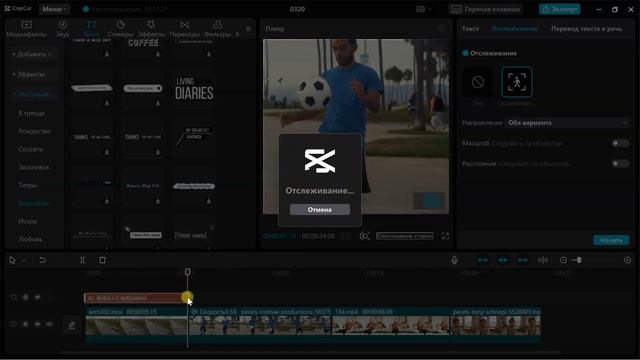Click the Начать button
The width and height of the screenshot is (640, 360).
coord(611,240)
